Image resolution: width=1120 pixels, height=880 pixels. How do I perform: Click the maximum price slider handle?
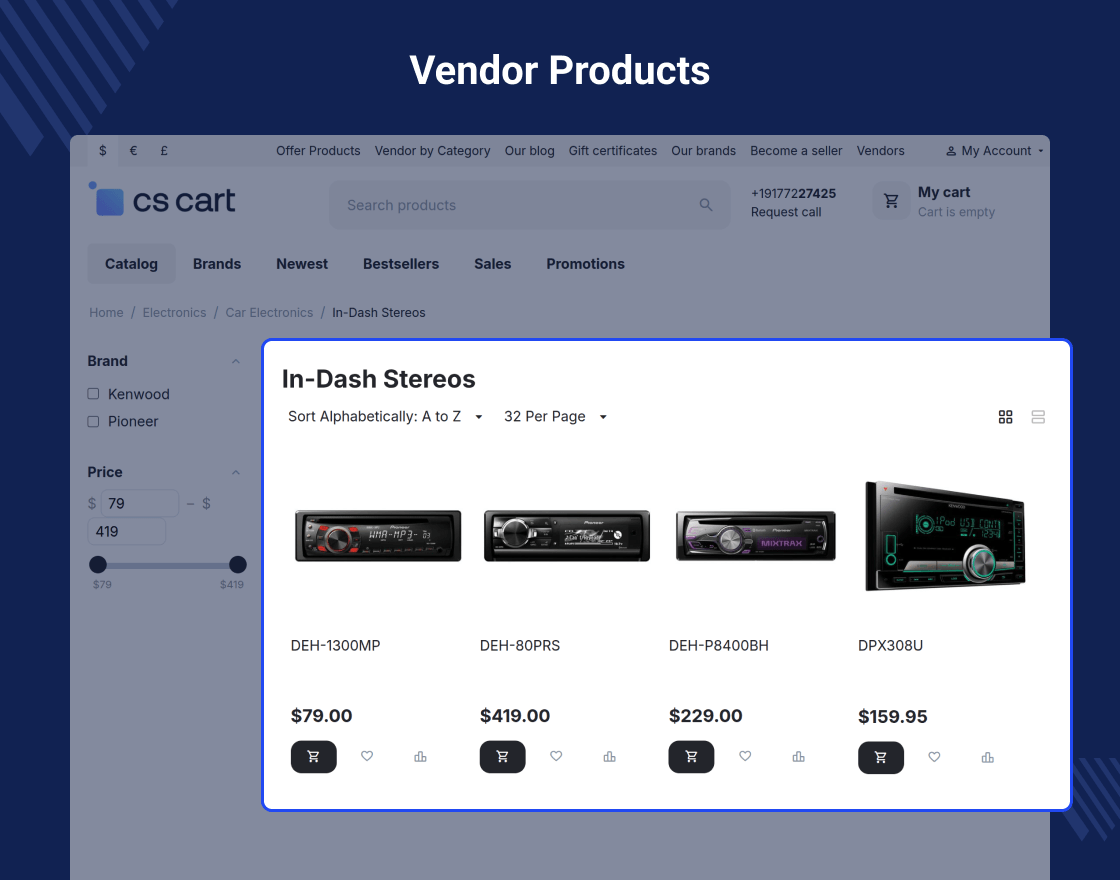[238, 565]
